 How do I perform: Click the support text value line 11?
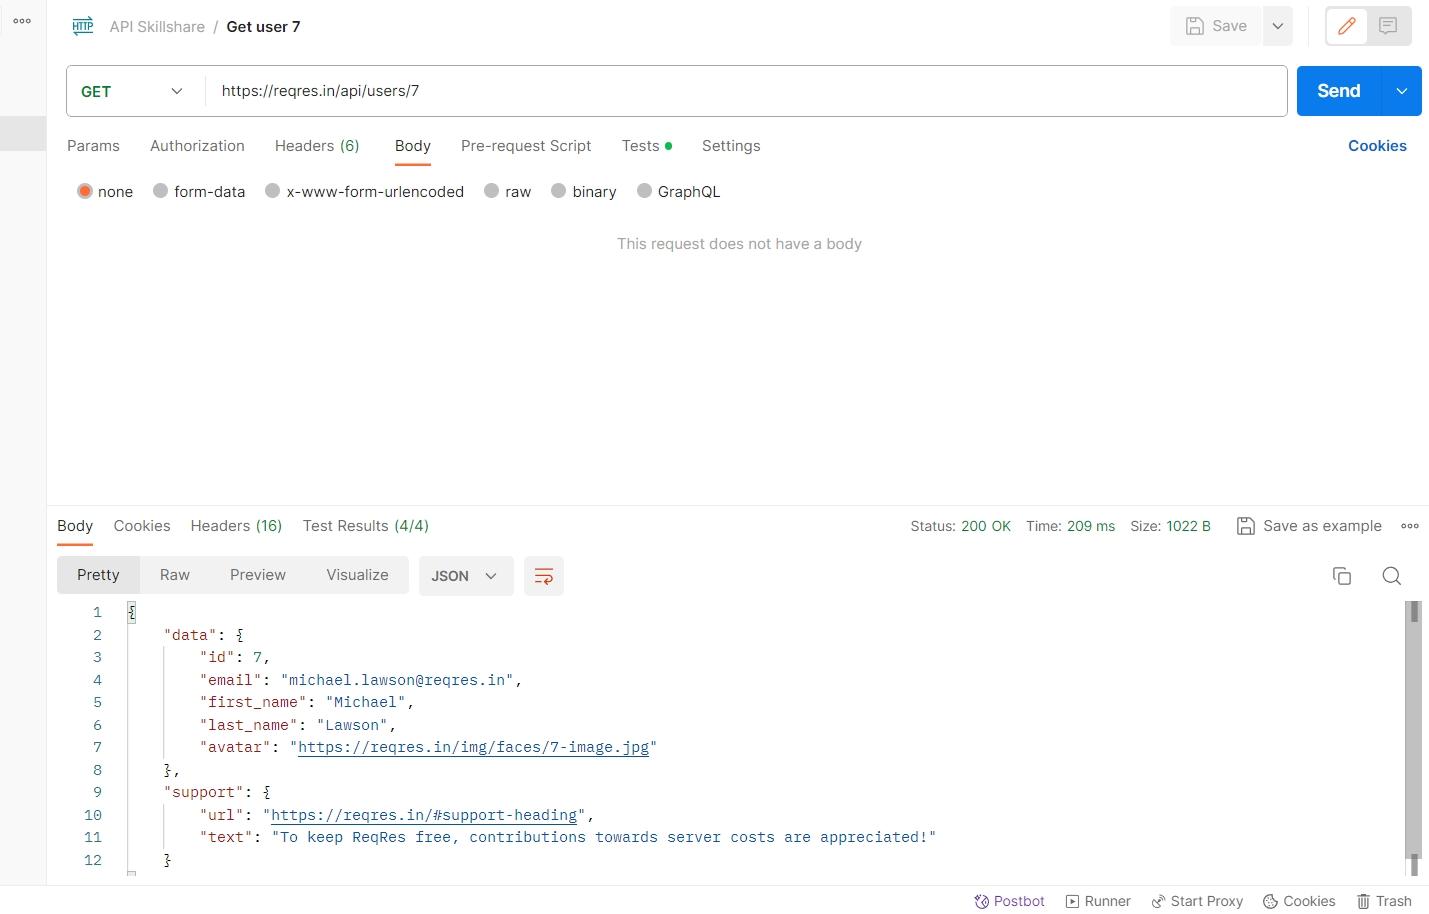coord(604,837)
